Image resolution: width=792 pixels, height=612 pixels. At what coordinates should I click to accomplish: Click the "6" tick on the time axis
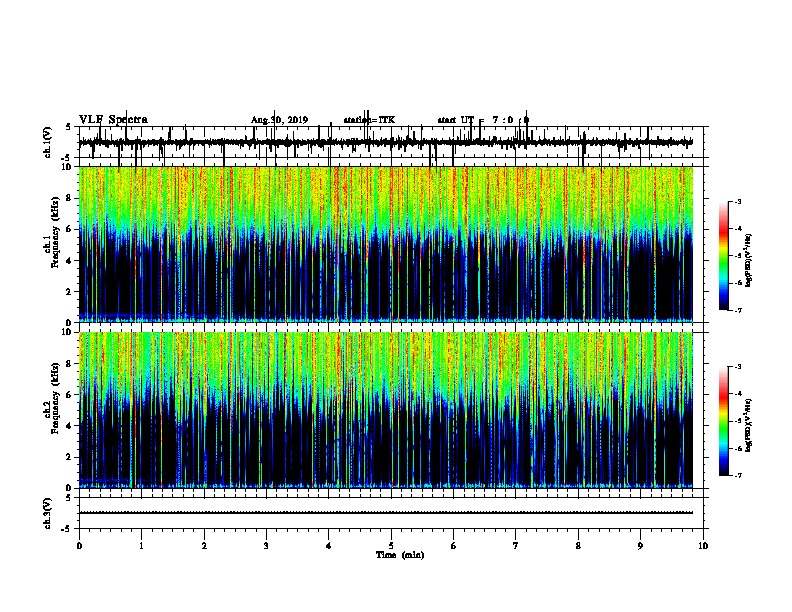click(454, 545)
